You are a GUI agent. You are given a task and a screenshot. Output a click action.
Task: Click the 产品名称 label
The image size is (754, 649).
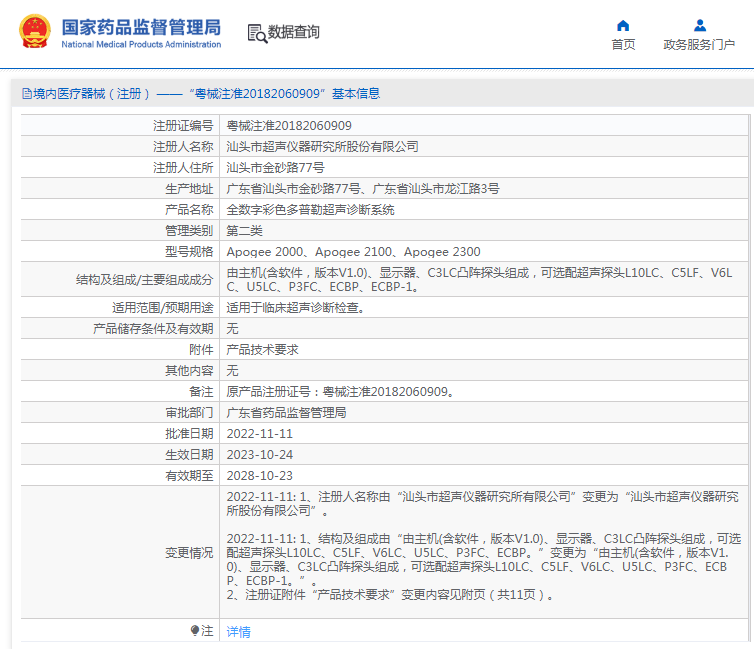pyautogui.click(x=189, y=210)
